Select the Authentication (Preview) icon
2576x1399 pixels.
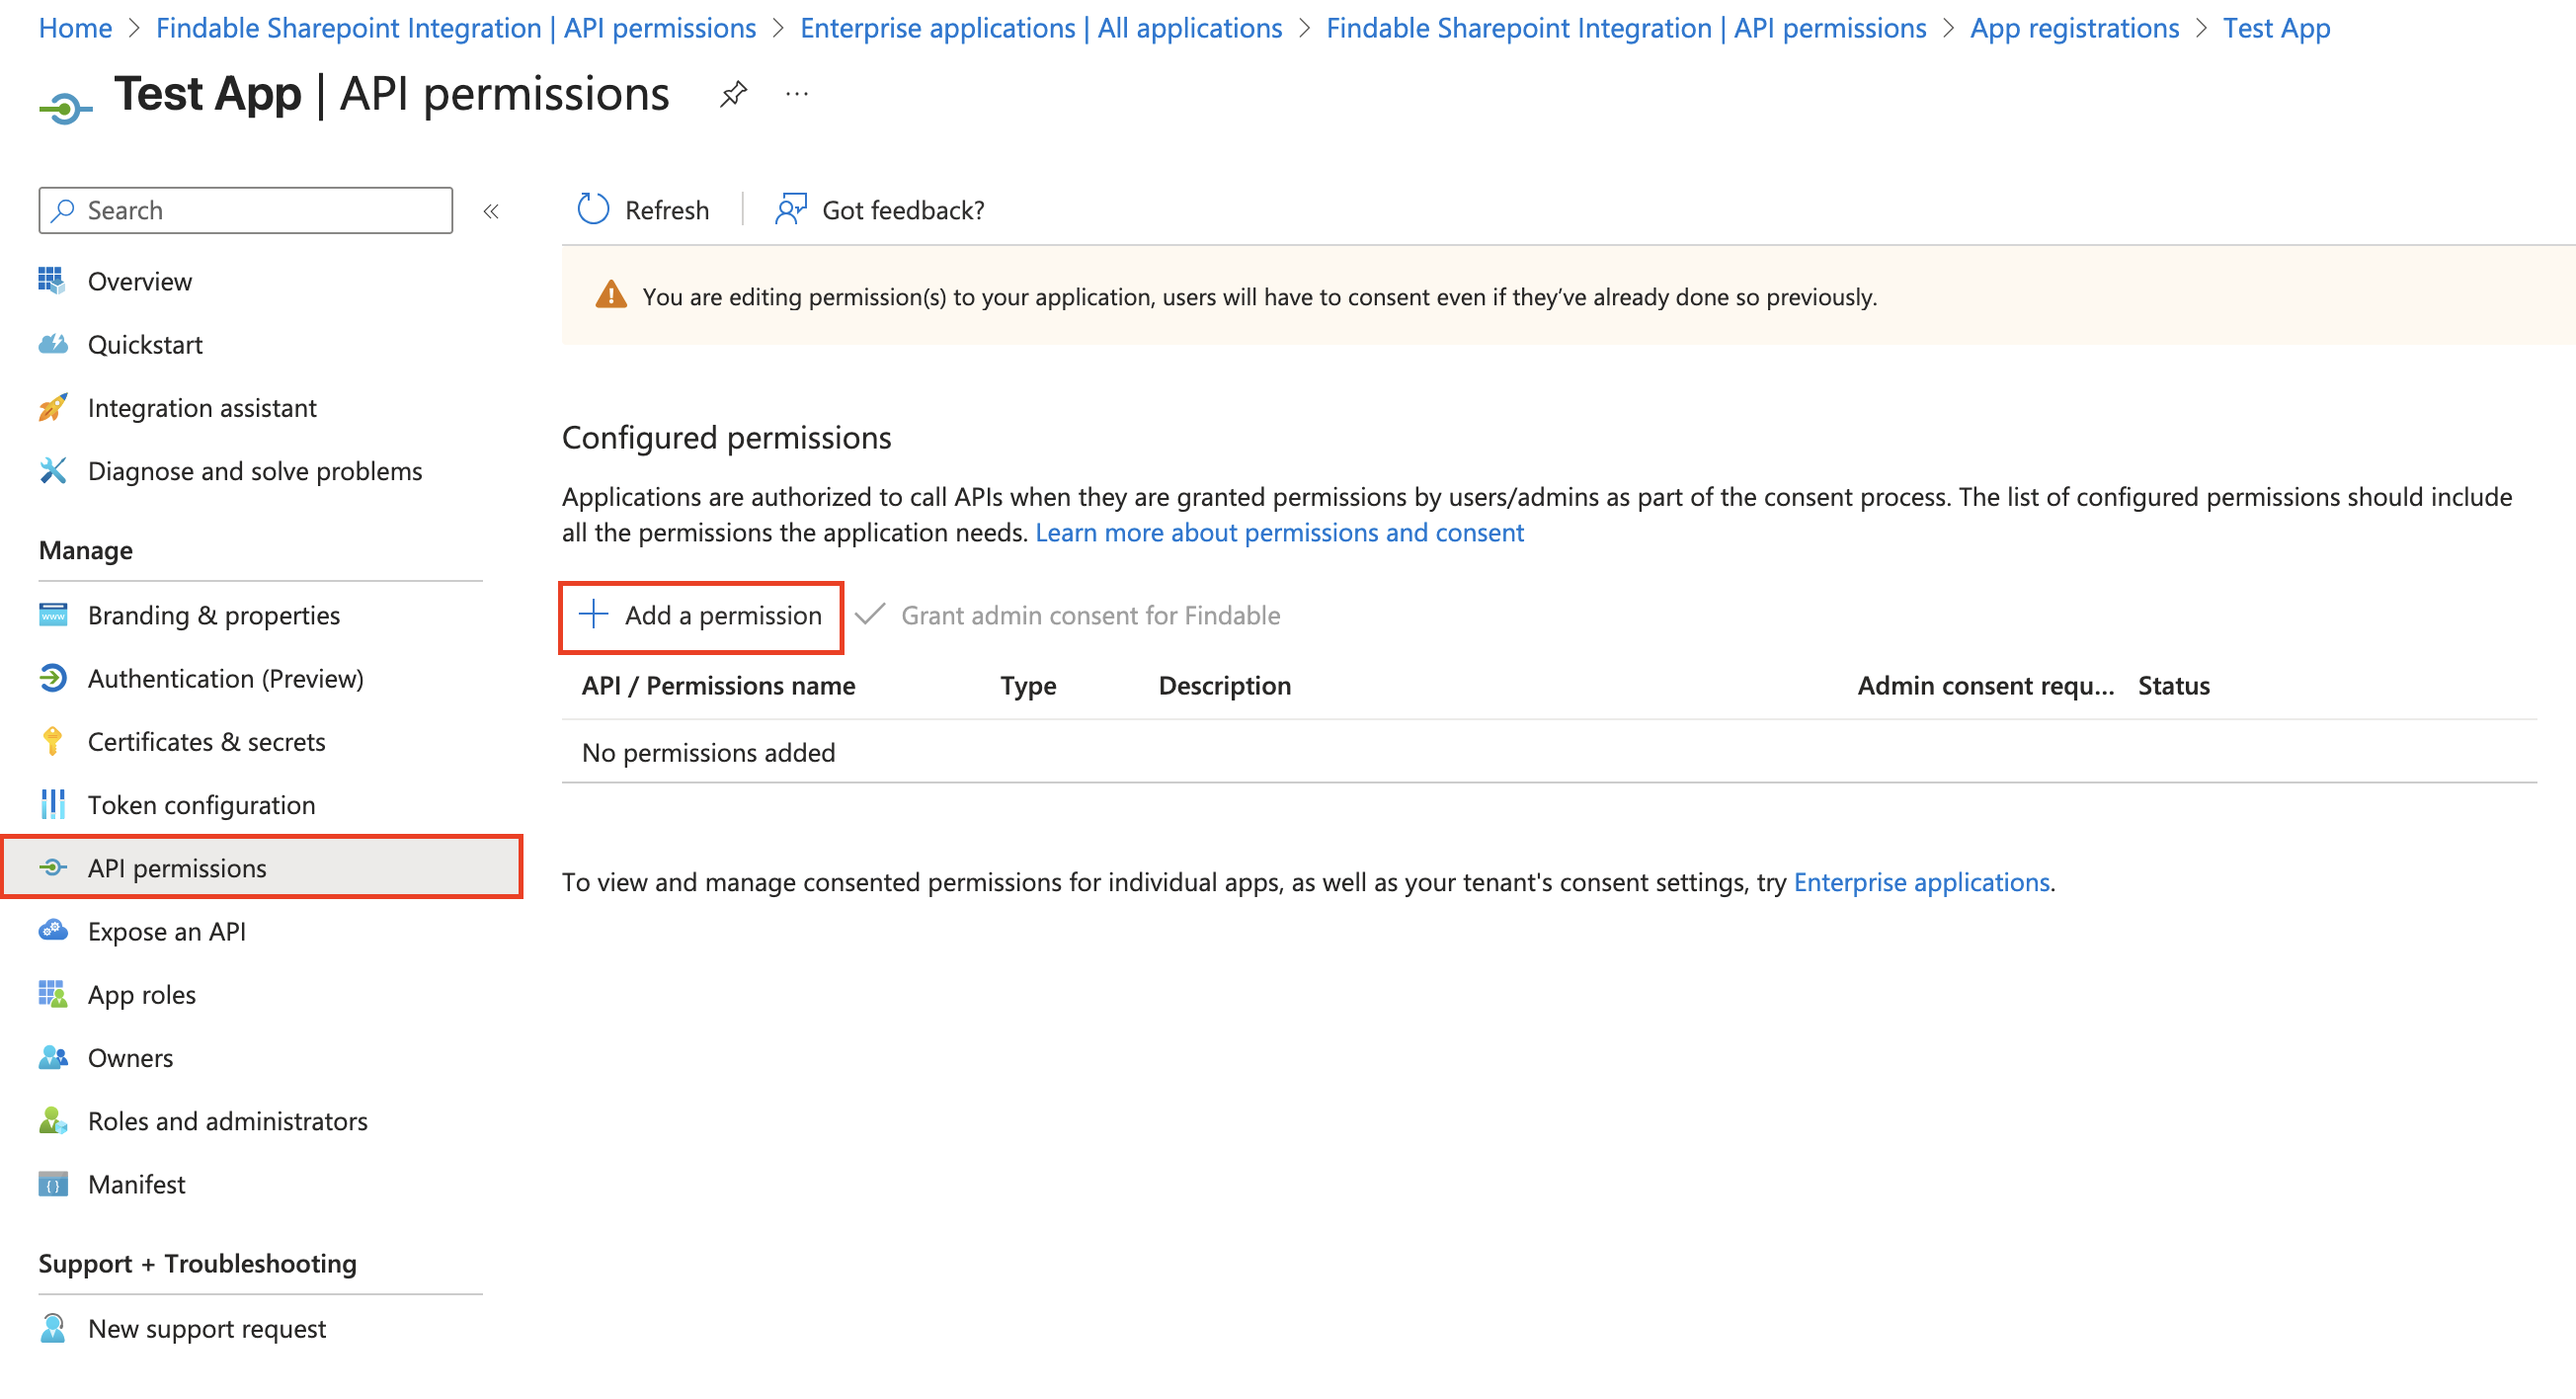(52, 678)
